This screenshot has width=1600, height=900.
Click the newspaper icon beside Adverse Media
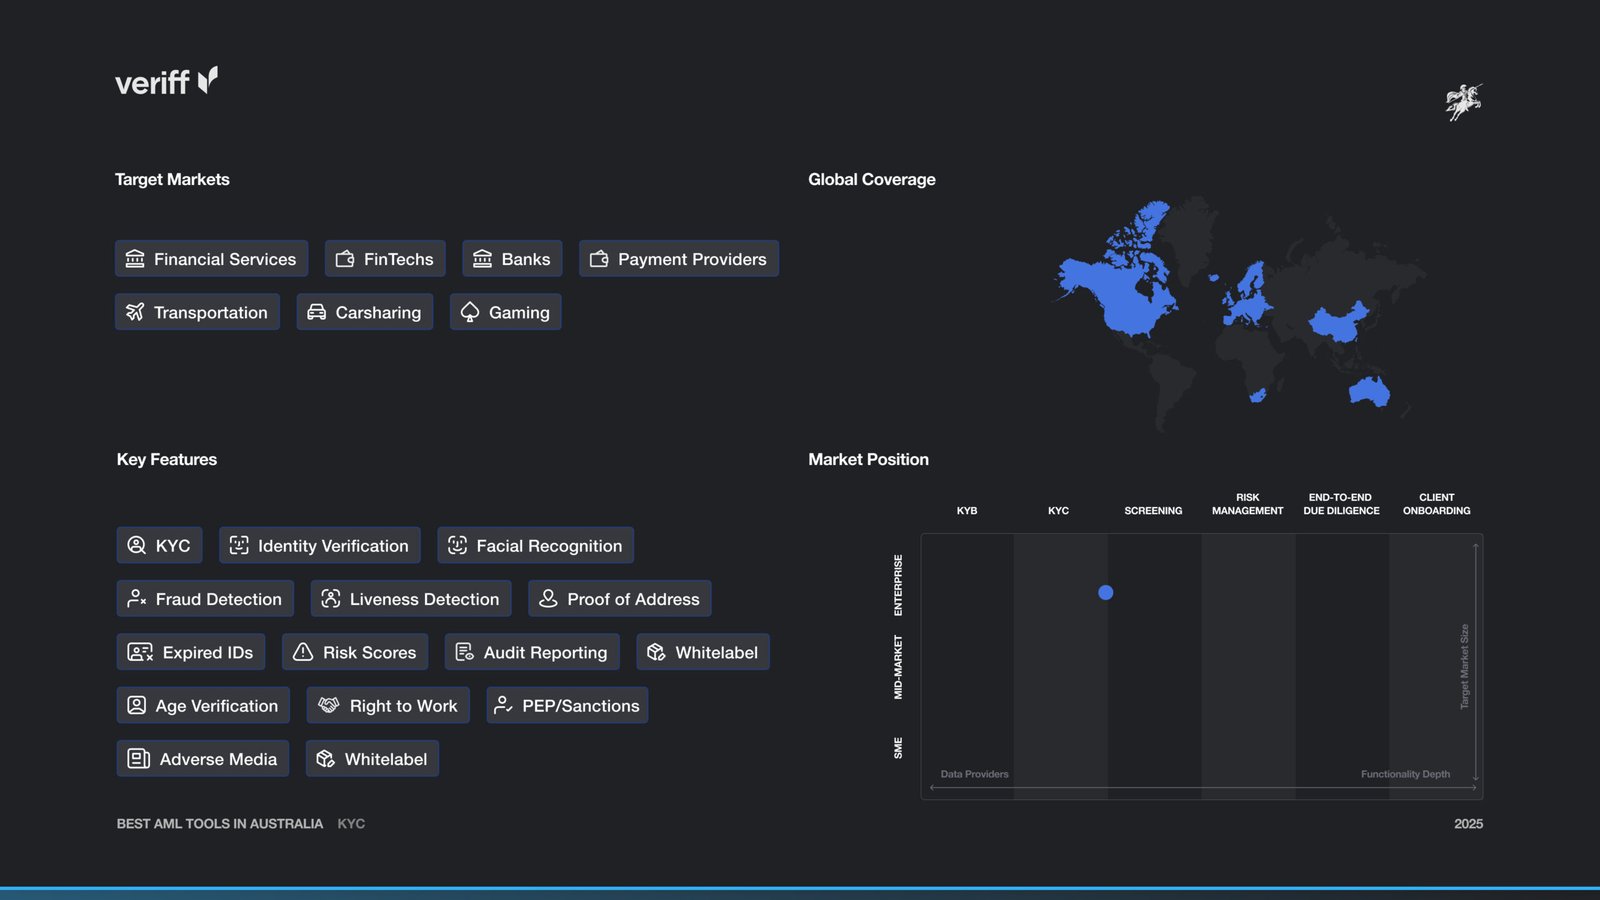click(139, 759)
